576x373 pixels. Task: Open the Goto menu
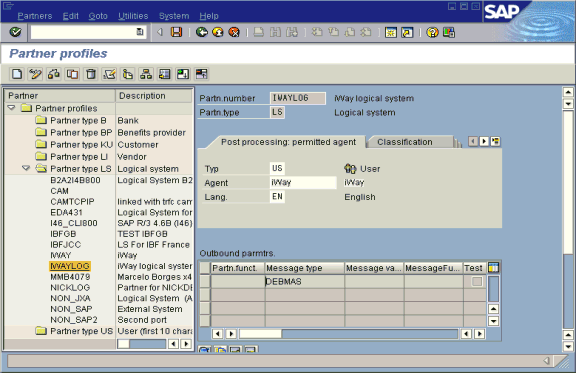pyautogui.click(x=98, y=16)
